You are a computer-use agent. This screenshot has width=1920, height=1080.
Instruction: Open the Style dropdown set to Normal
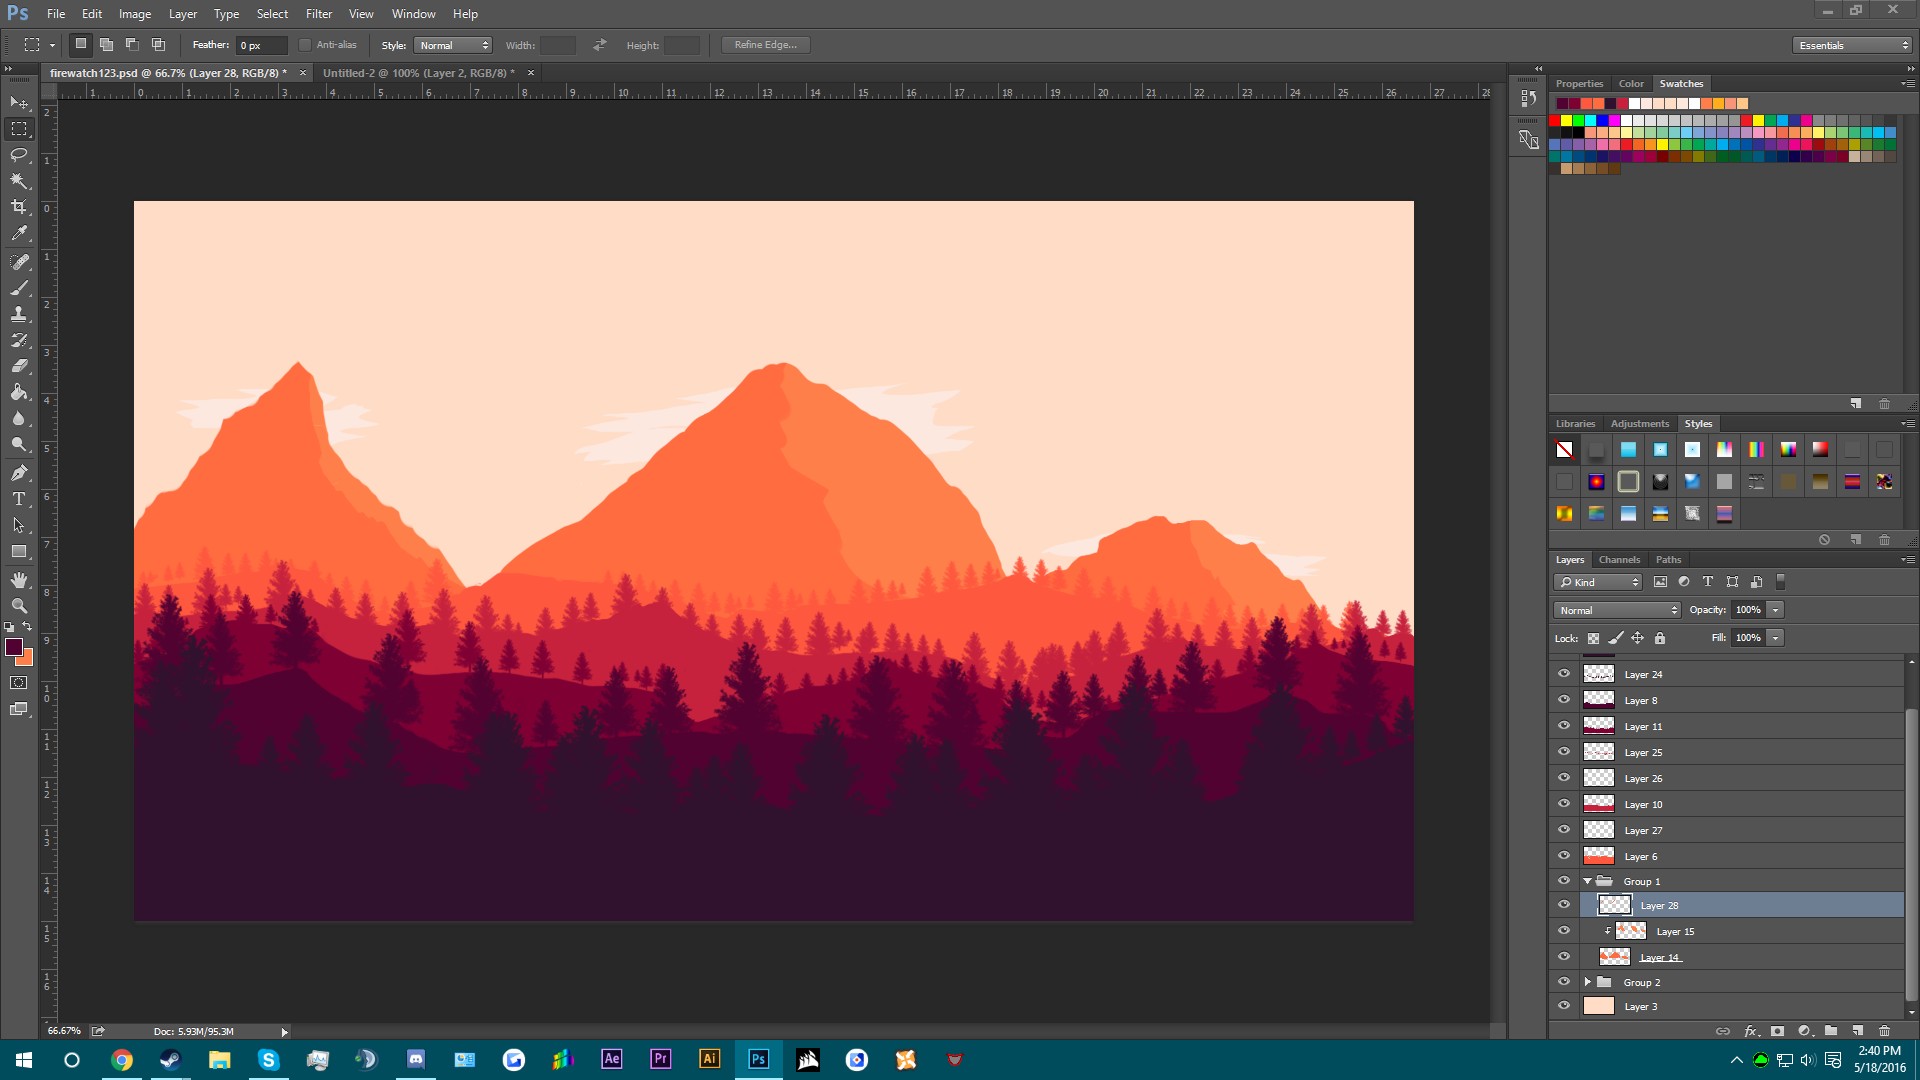point(453,45)
